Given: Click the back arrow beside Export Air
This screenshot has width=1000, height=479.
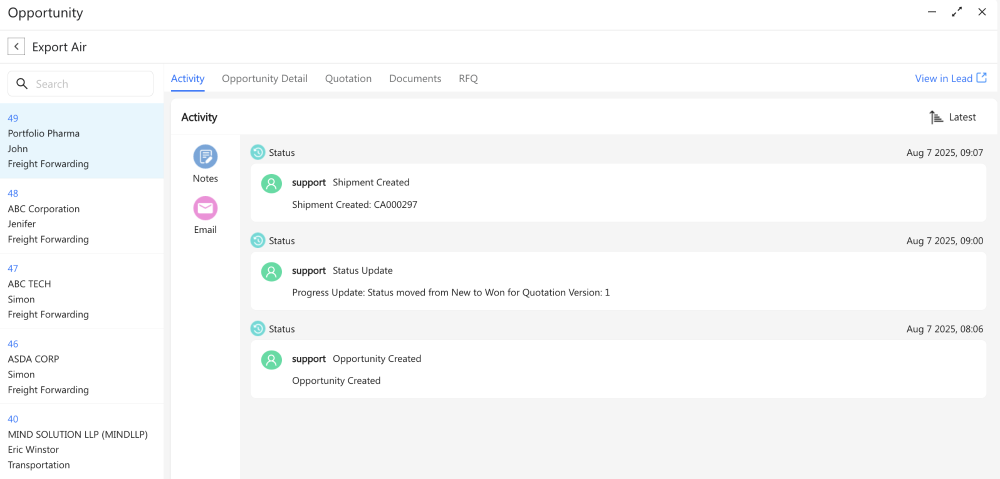Looking at the screenshot, I should (16, 47).
